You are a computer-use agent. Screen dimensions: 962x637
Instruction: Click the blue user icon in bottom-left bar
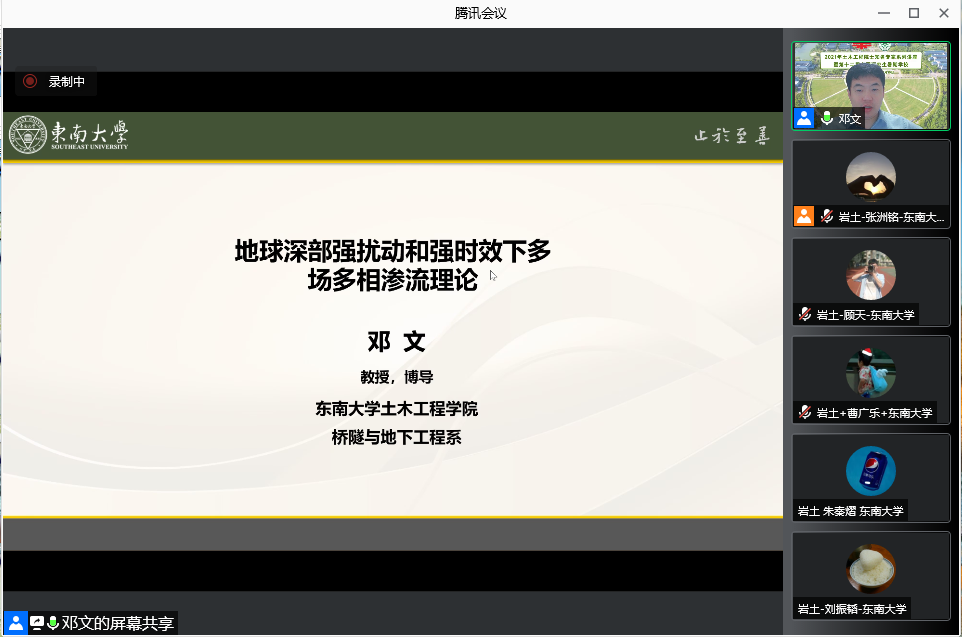[15, 623]
